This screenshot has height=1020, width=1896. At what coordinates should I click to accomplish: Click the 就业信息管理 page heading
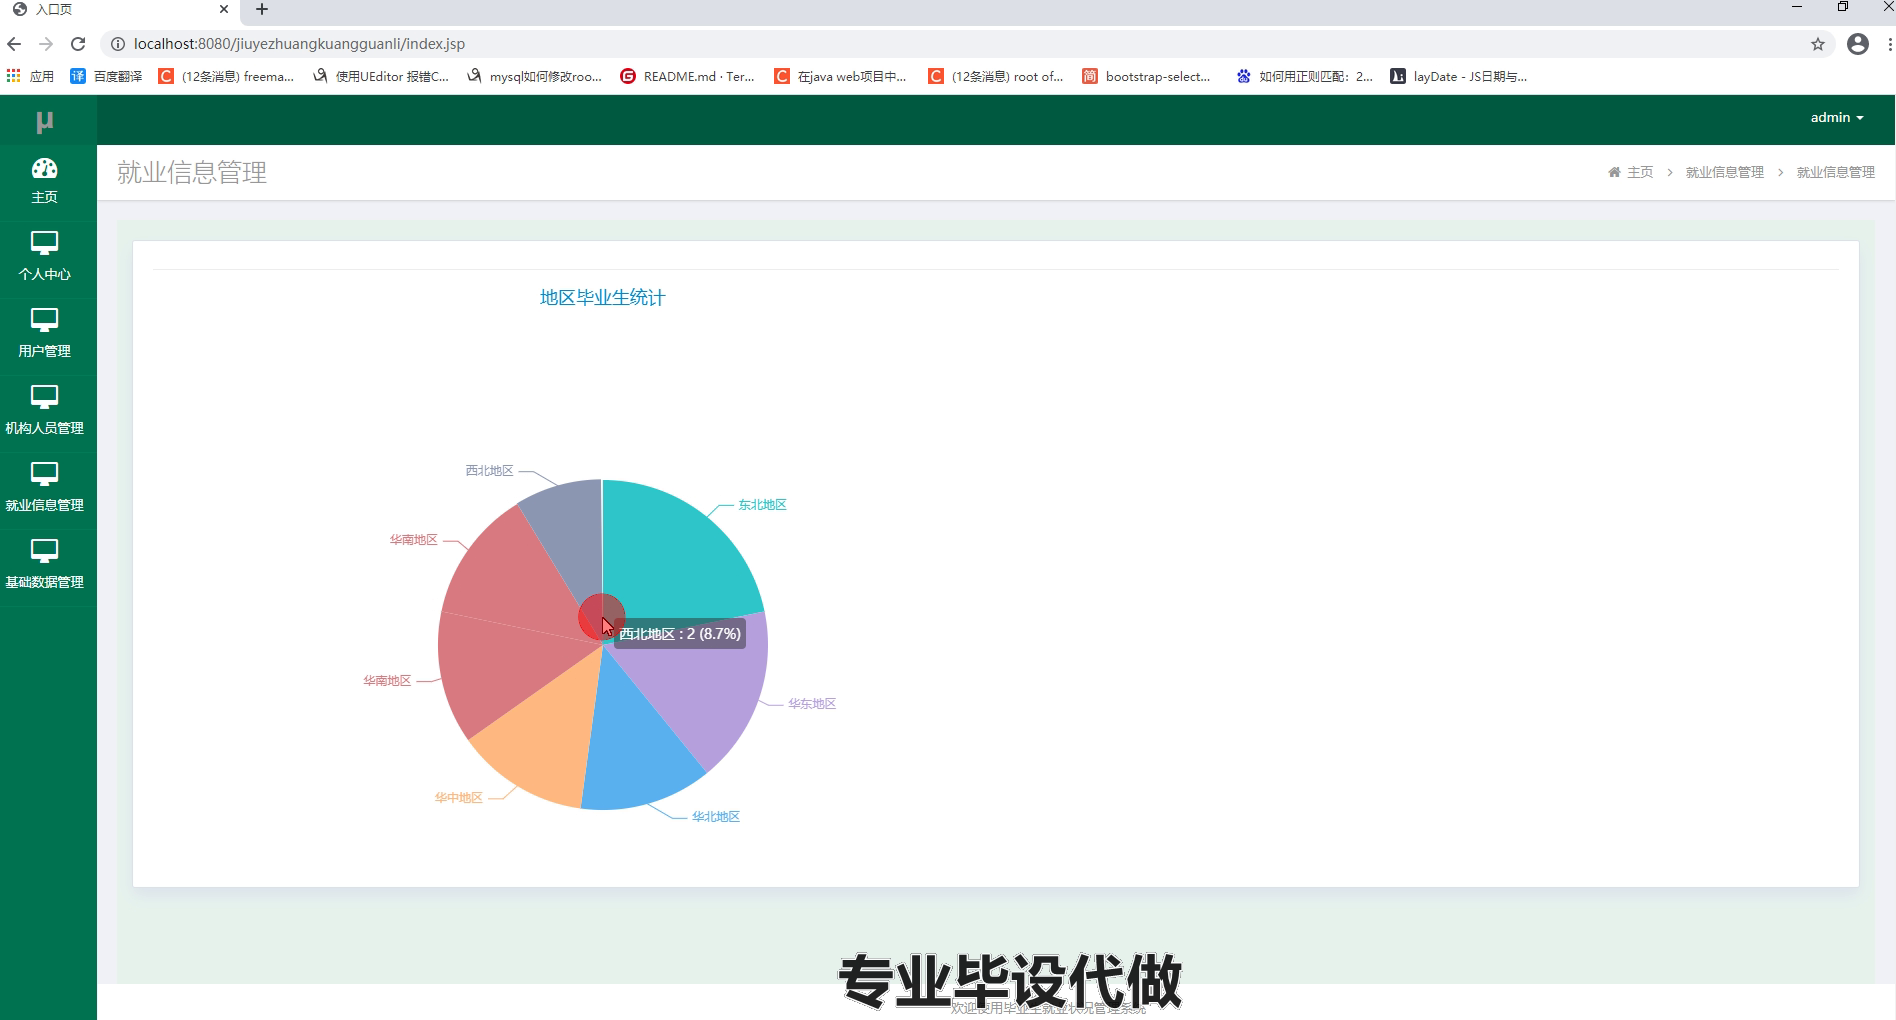(x=192, y=173)
